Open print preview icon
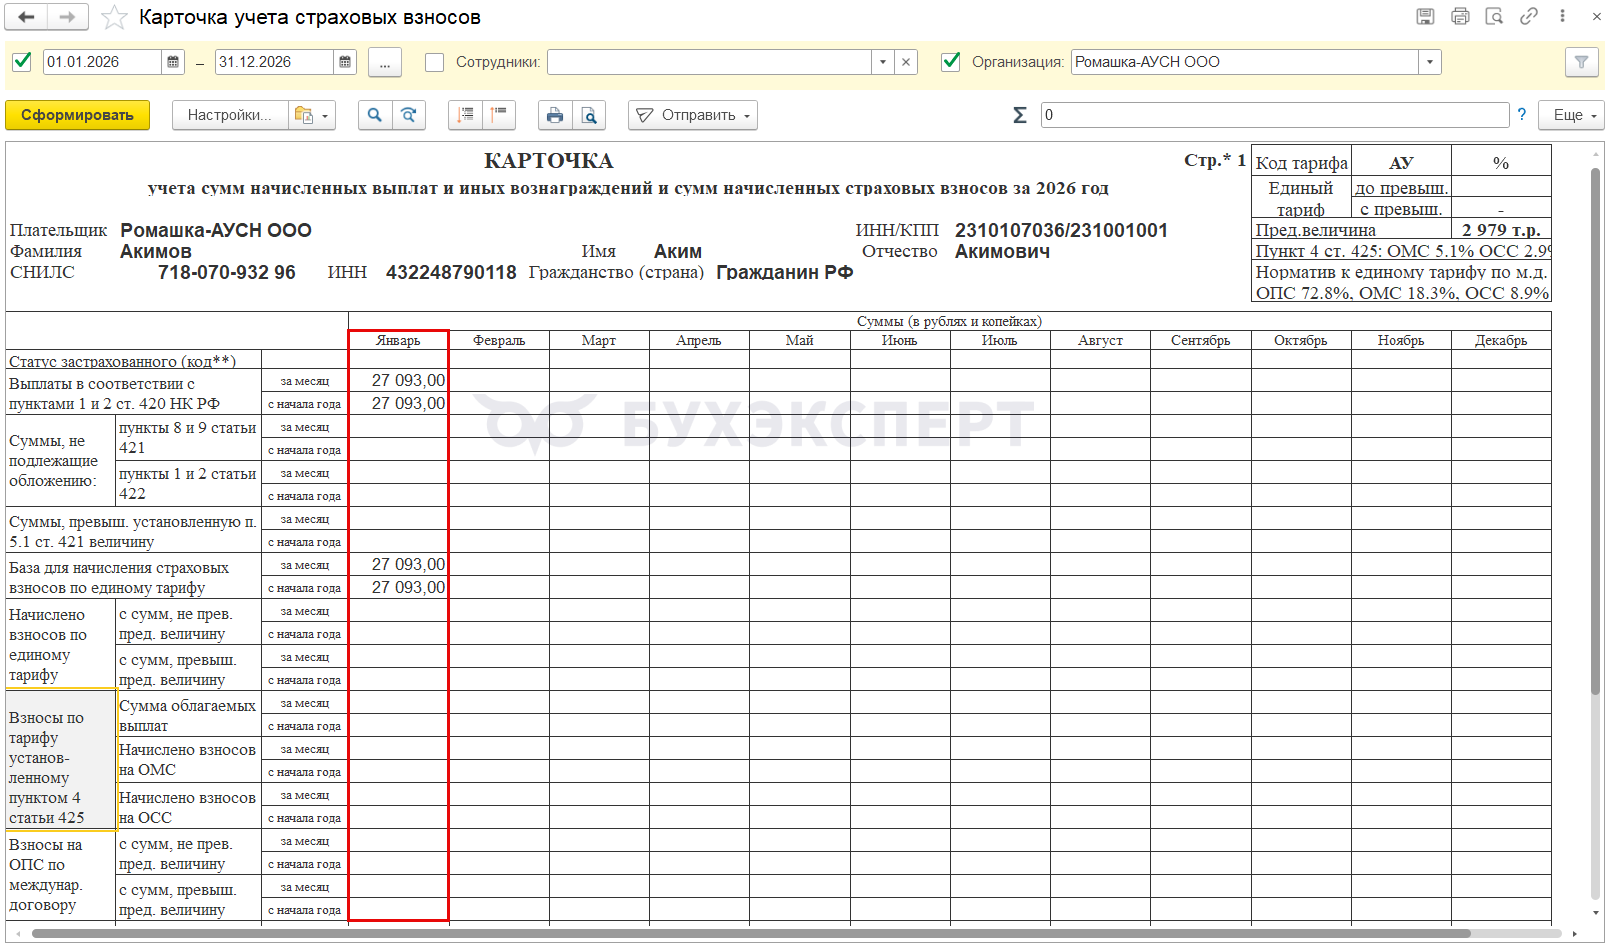The image size is (1609, 945). pos(590,115)
